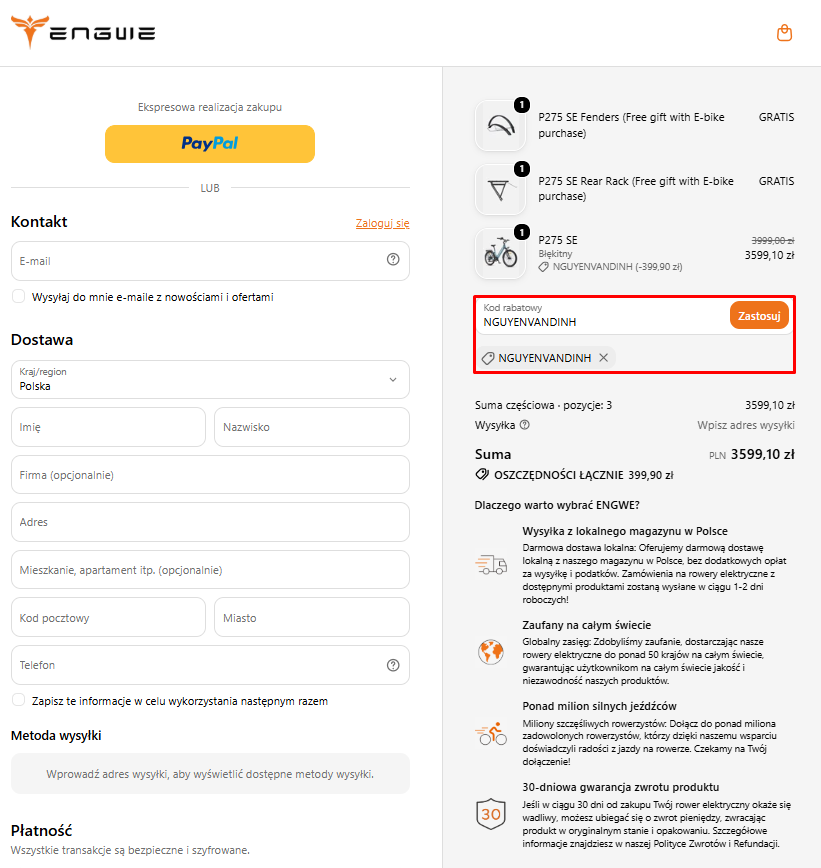Click the e-mail field help icon
Viewport: 821px width, 868px height.
[x=393, y=259]
